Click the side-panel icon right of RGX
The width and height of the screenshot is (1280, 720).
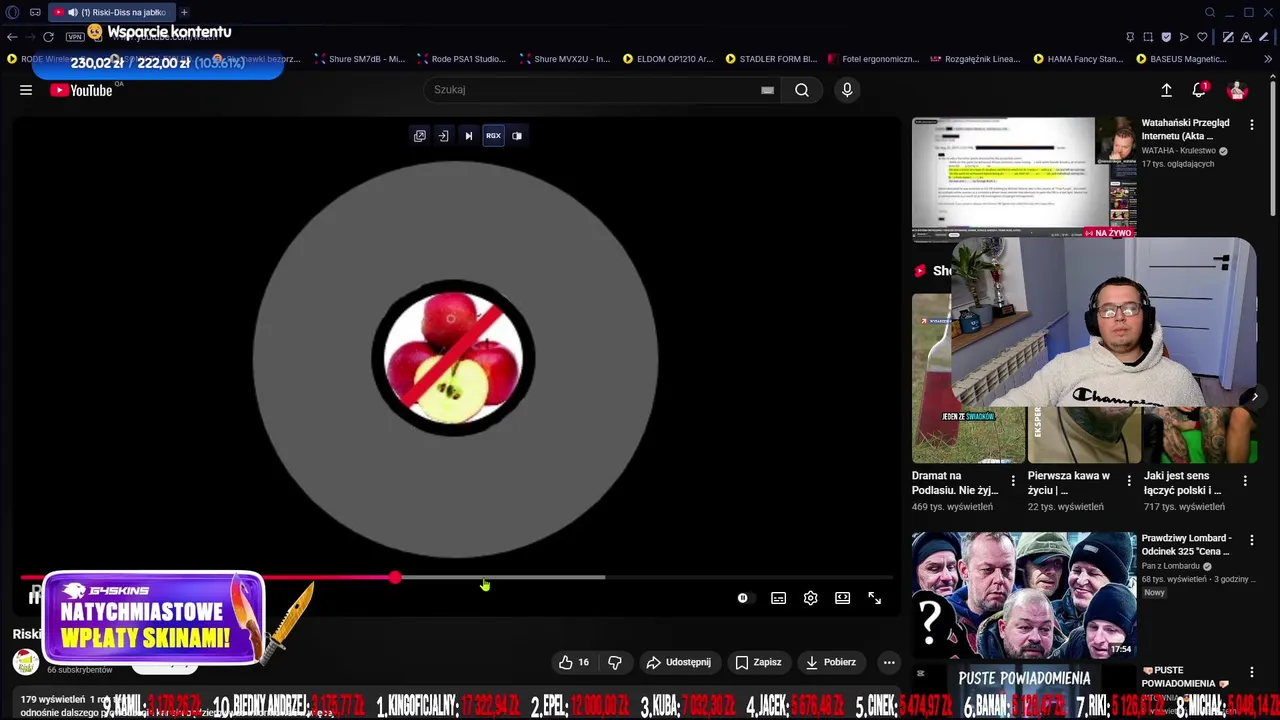[517, 136]
